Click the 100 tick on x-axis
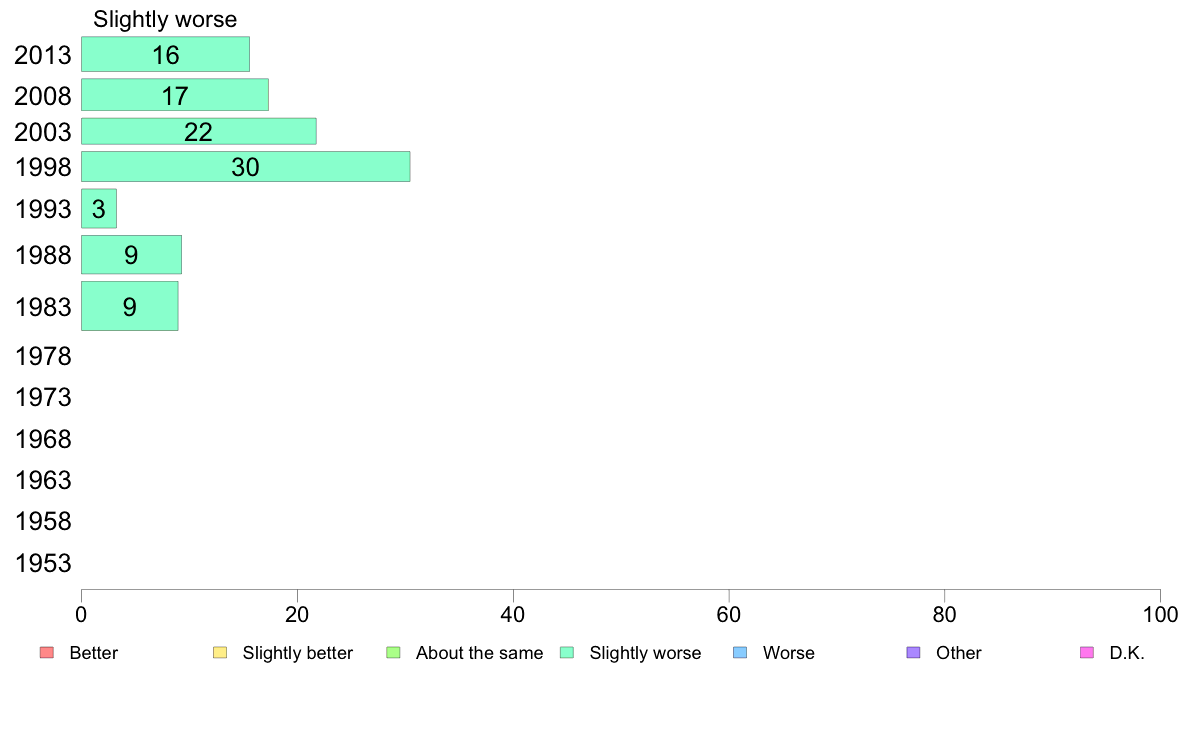 click(1160, 614)
